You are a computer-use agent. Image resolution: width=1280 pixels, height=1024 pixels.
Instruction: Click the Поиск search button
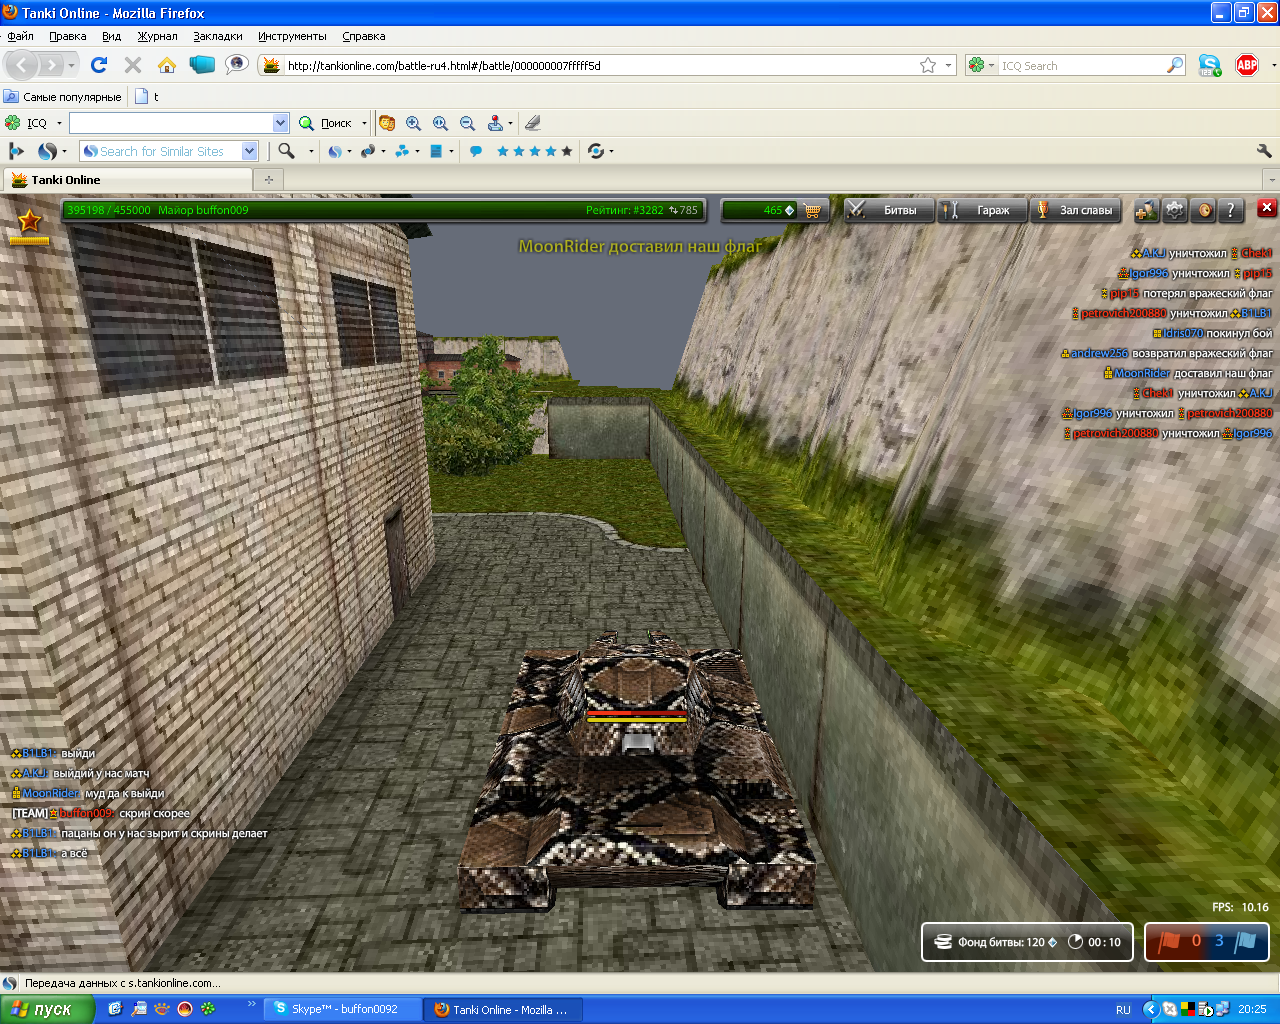tap(327, 123)
